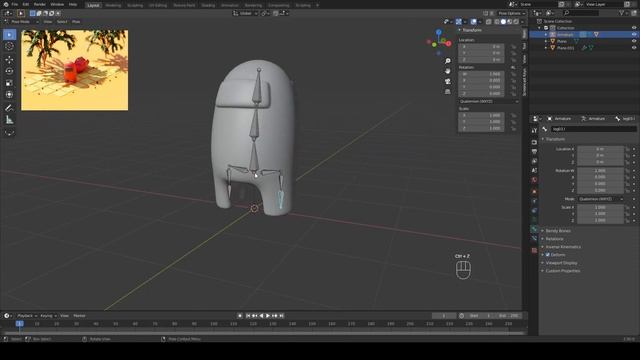Click the timeline current frame marker
Viewport: 640px width, 360px height.
pos(20,324)
